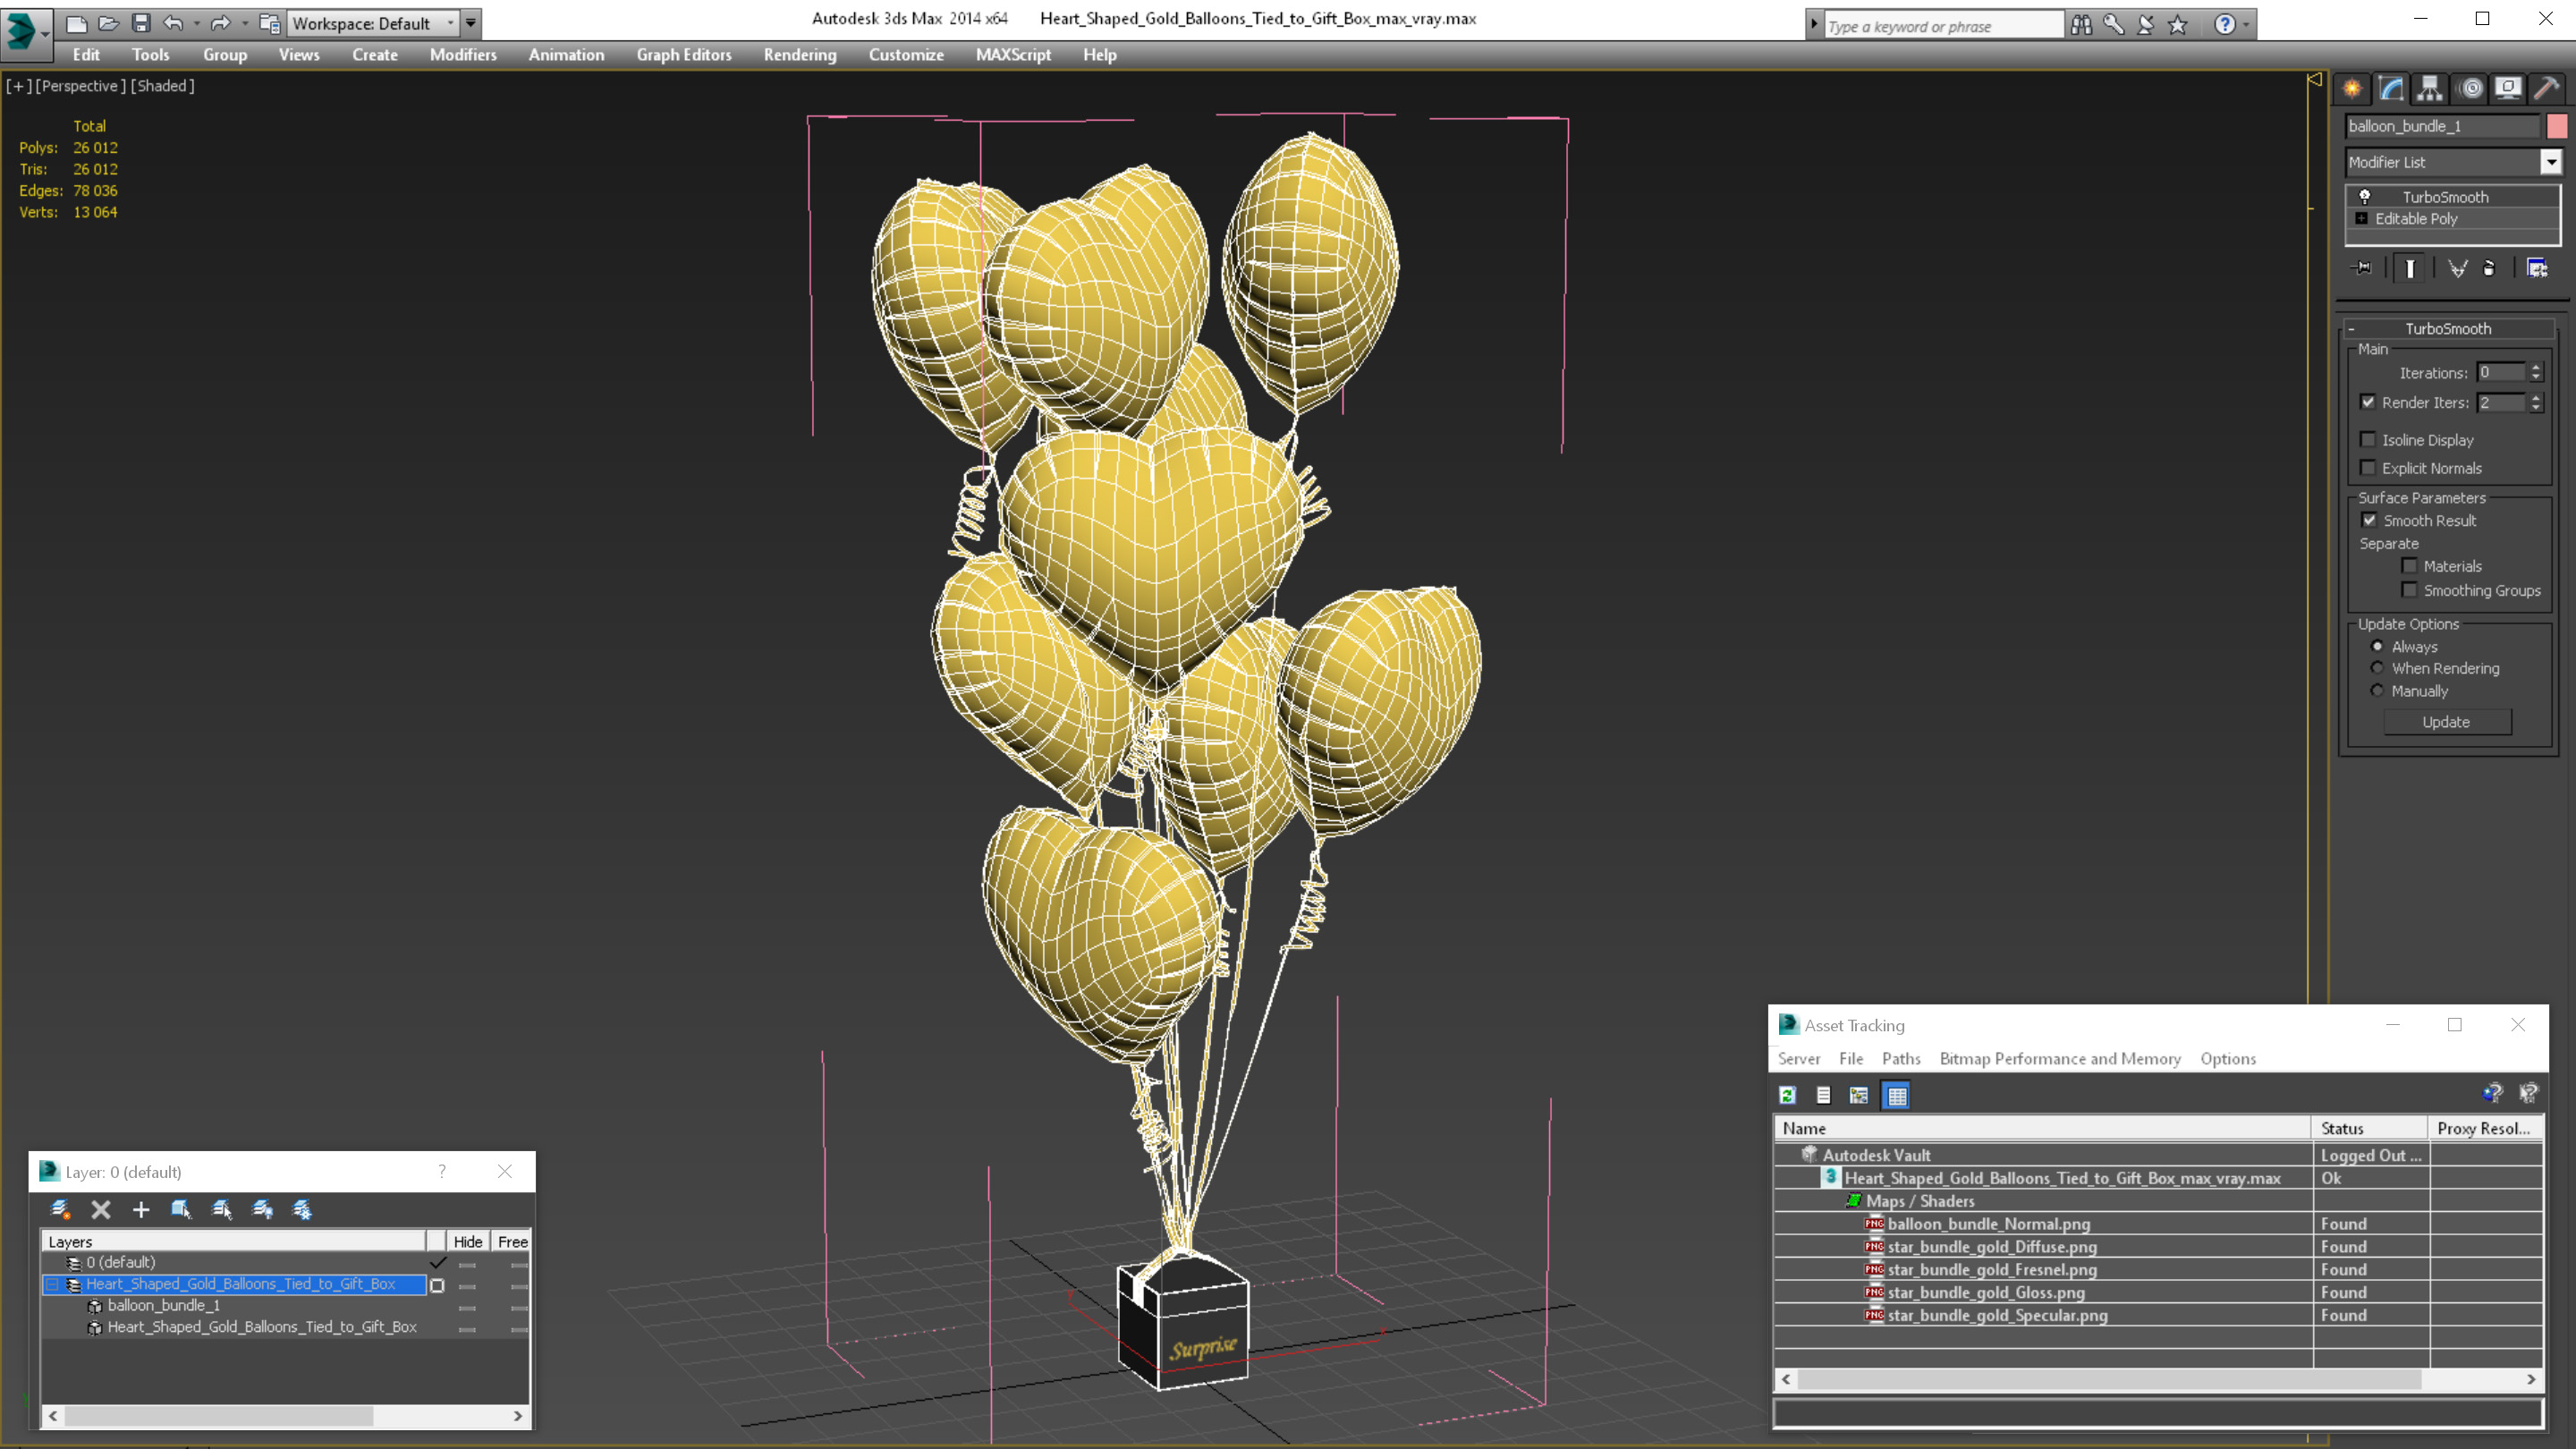Expand the Editable Poly stack entry
The height and width of the screenshot is (1449, 2576).
pyautogui.click(x=2362, y=219)
